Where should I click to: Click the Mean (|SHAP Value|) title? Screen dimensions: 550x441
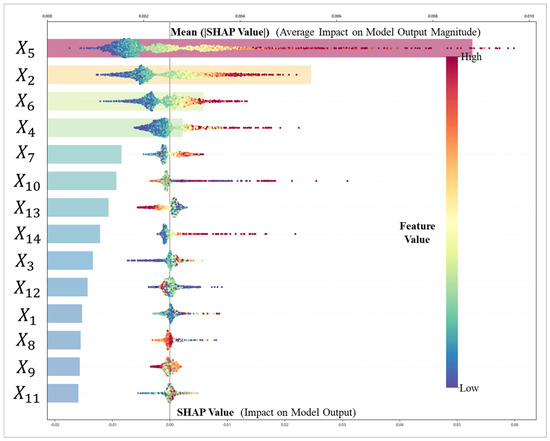(220, 32)
